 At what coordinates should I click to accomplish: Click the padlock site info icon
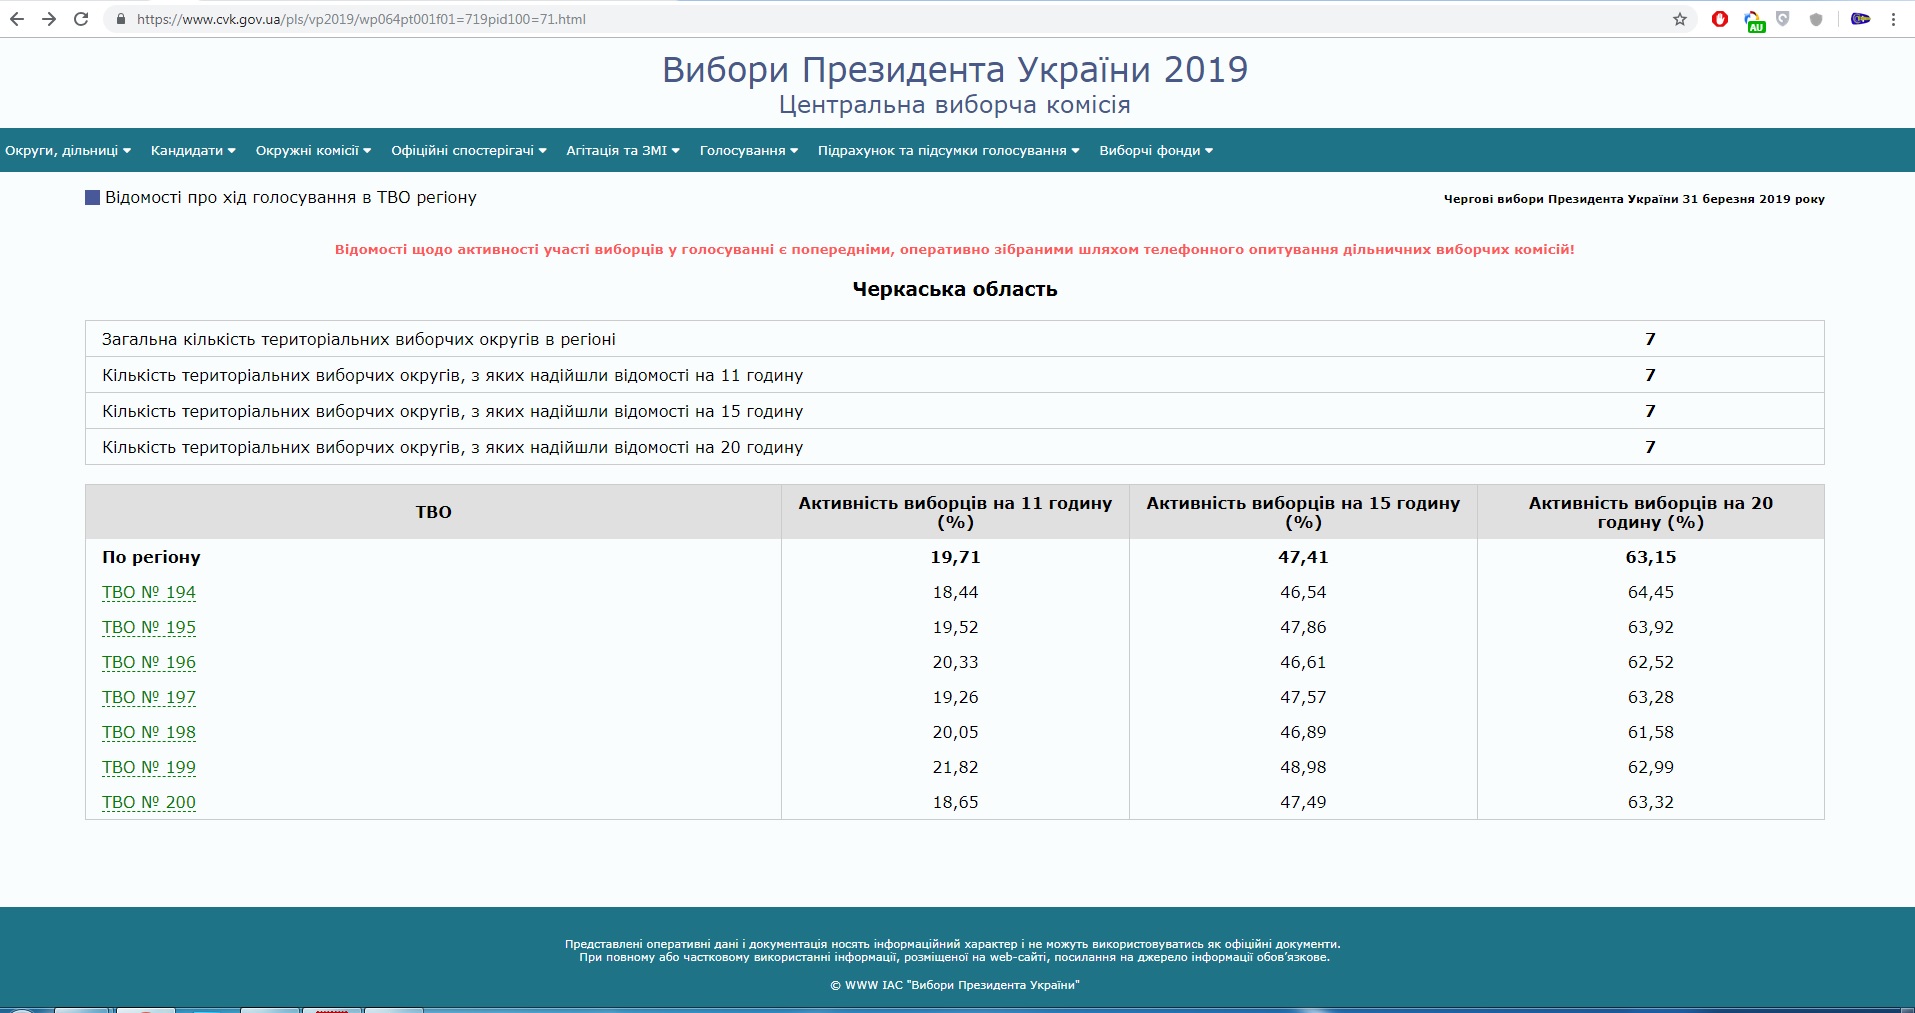pyautogui.click(x=121, y=19)
